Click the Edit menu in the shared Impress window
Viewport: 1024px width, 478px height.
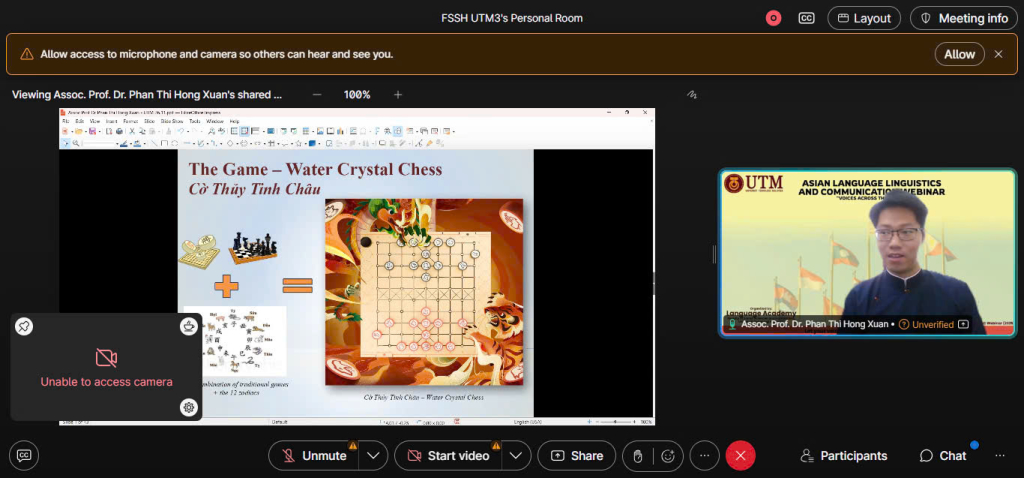click(80, 121)
